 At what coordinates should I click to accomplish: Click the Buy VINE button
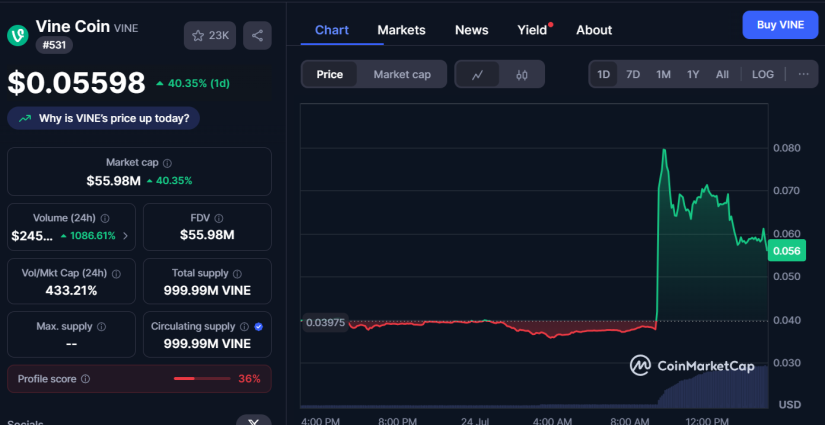click(779, 24)
